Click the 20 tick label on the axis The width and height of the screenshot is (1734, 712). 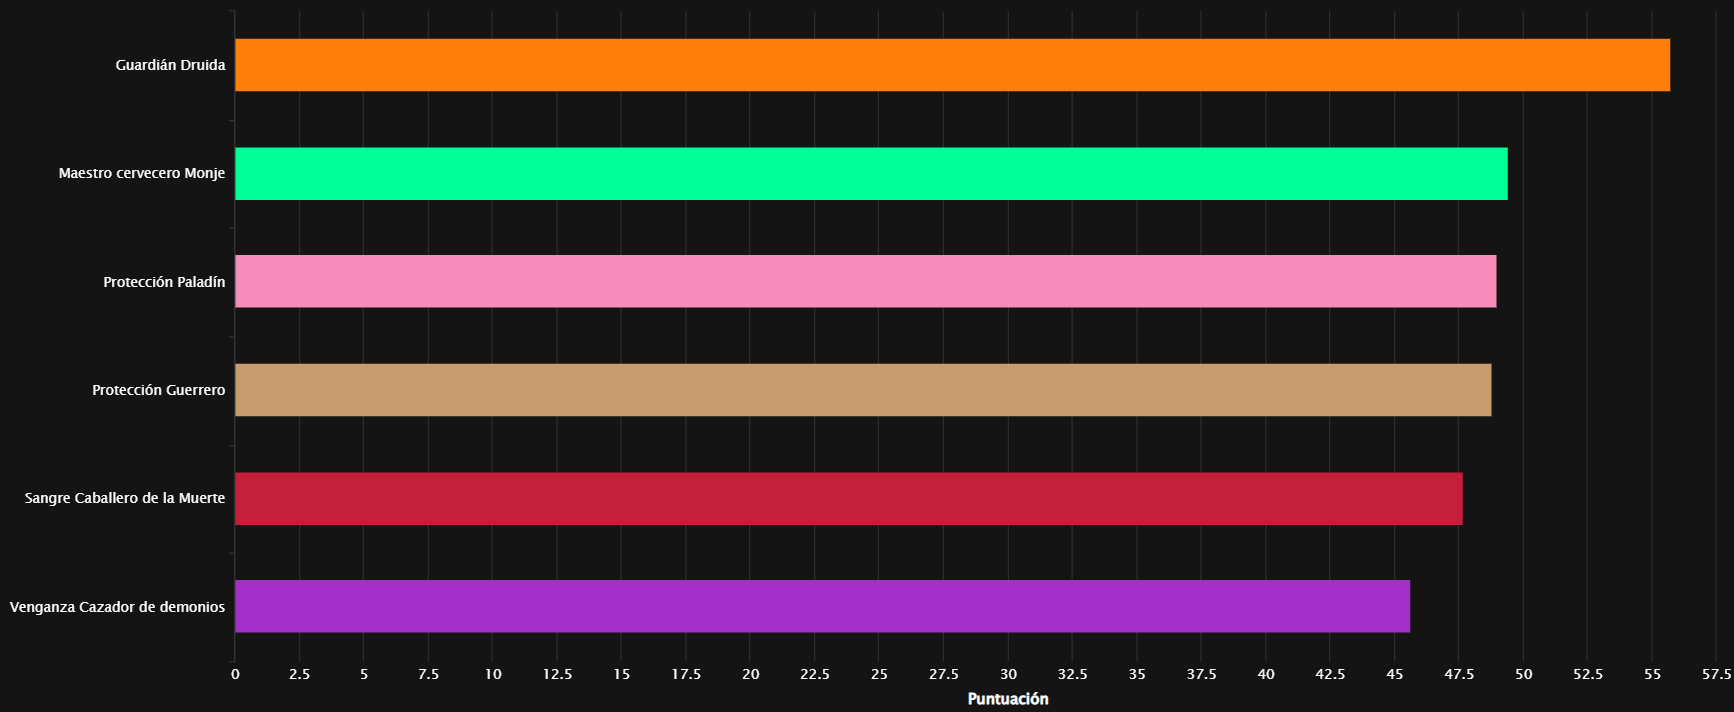pos(750,674)
